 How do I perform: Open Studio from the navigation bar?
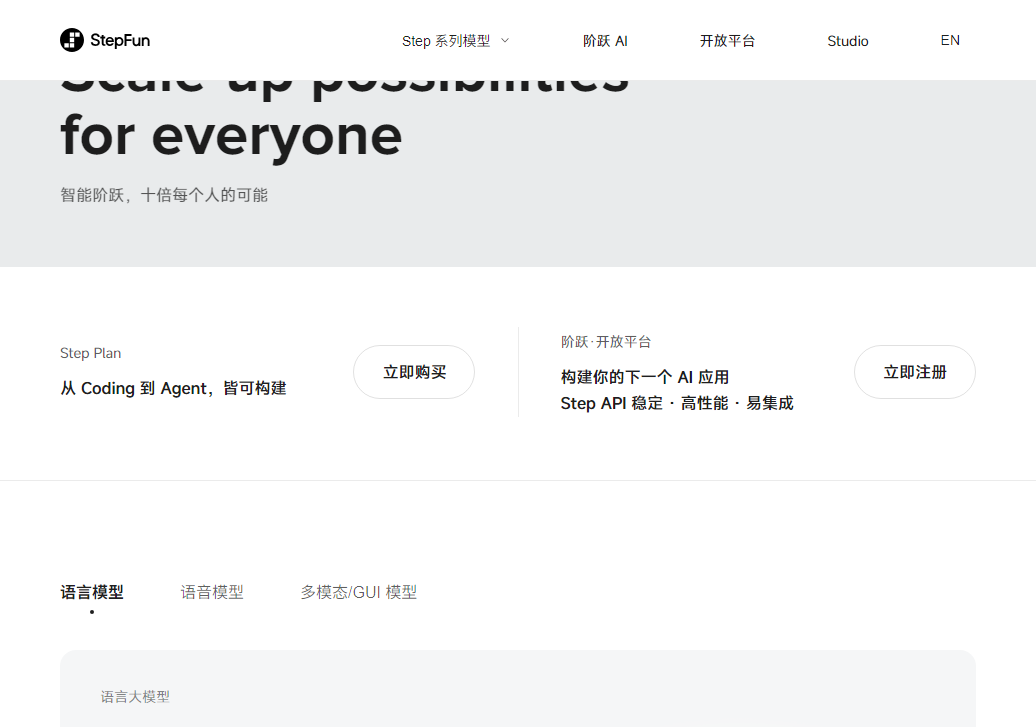(x=848, y=41)
